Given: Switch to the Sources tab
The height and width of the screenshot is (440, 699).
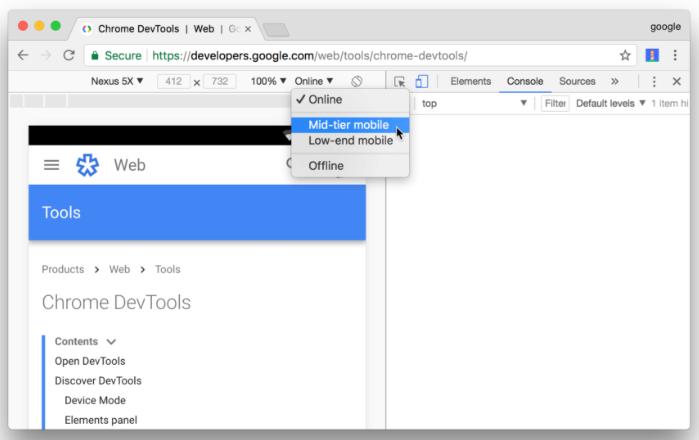Looking at the screenshot, I should [577, 81].
